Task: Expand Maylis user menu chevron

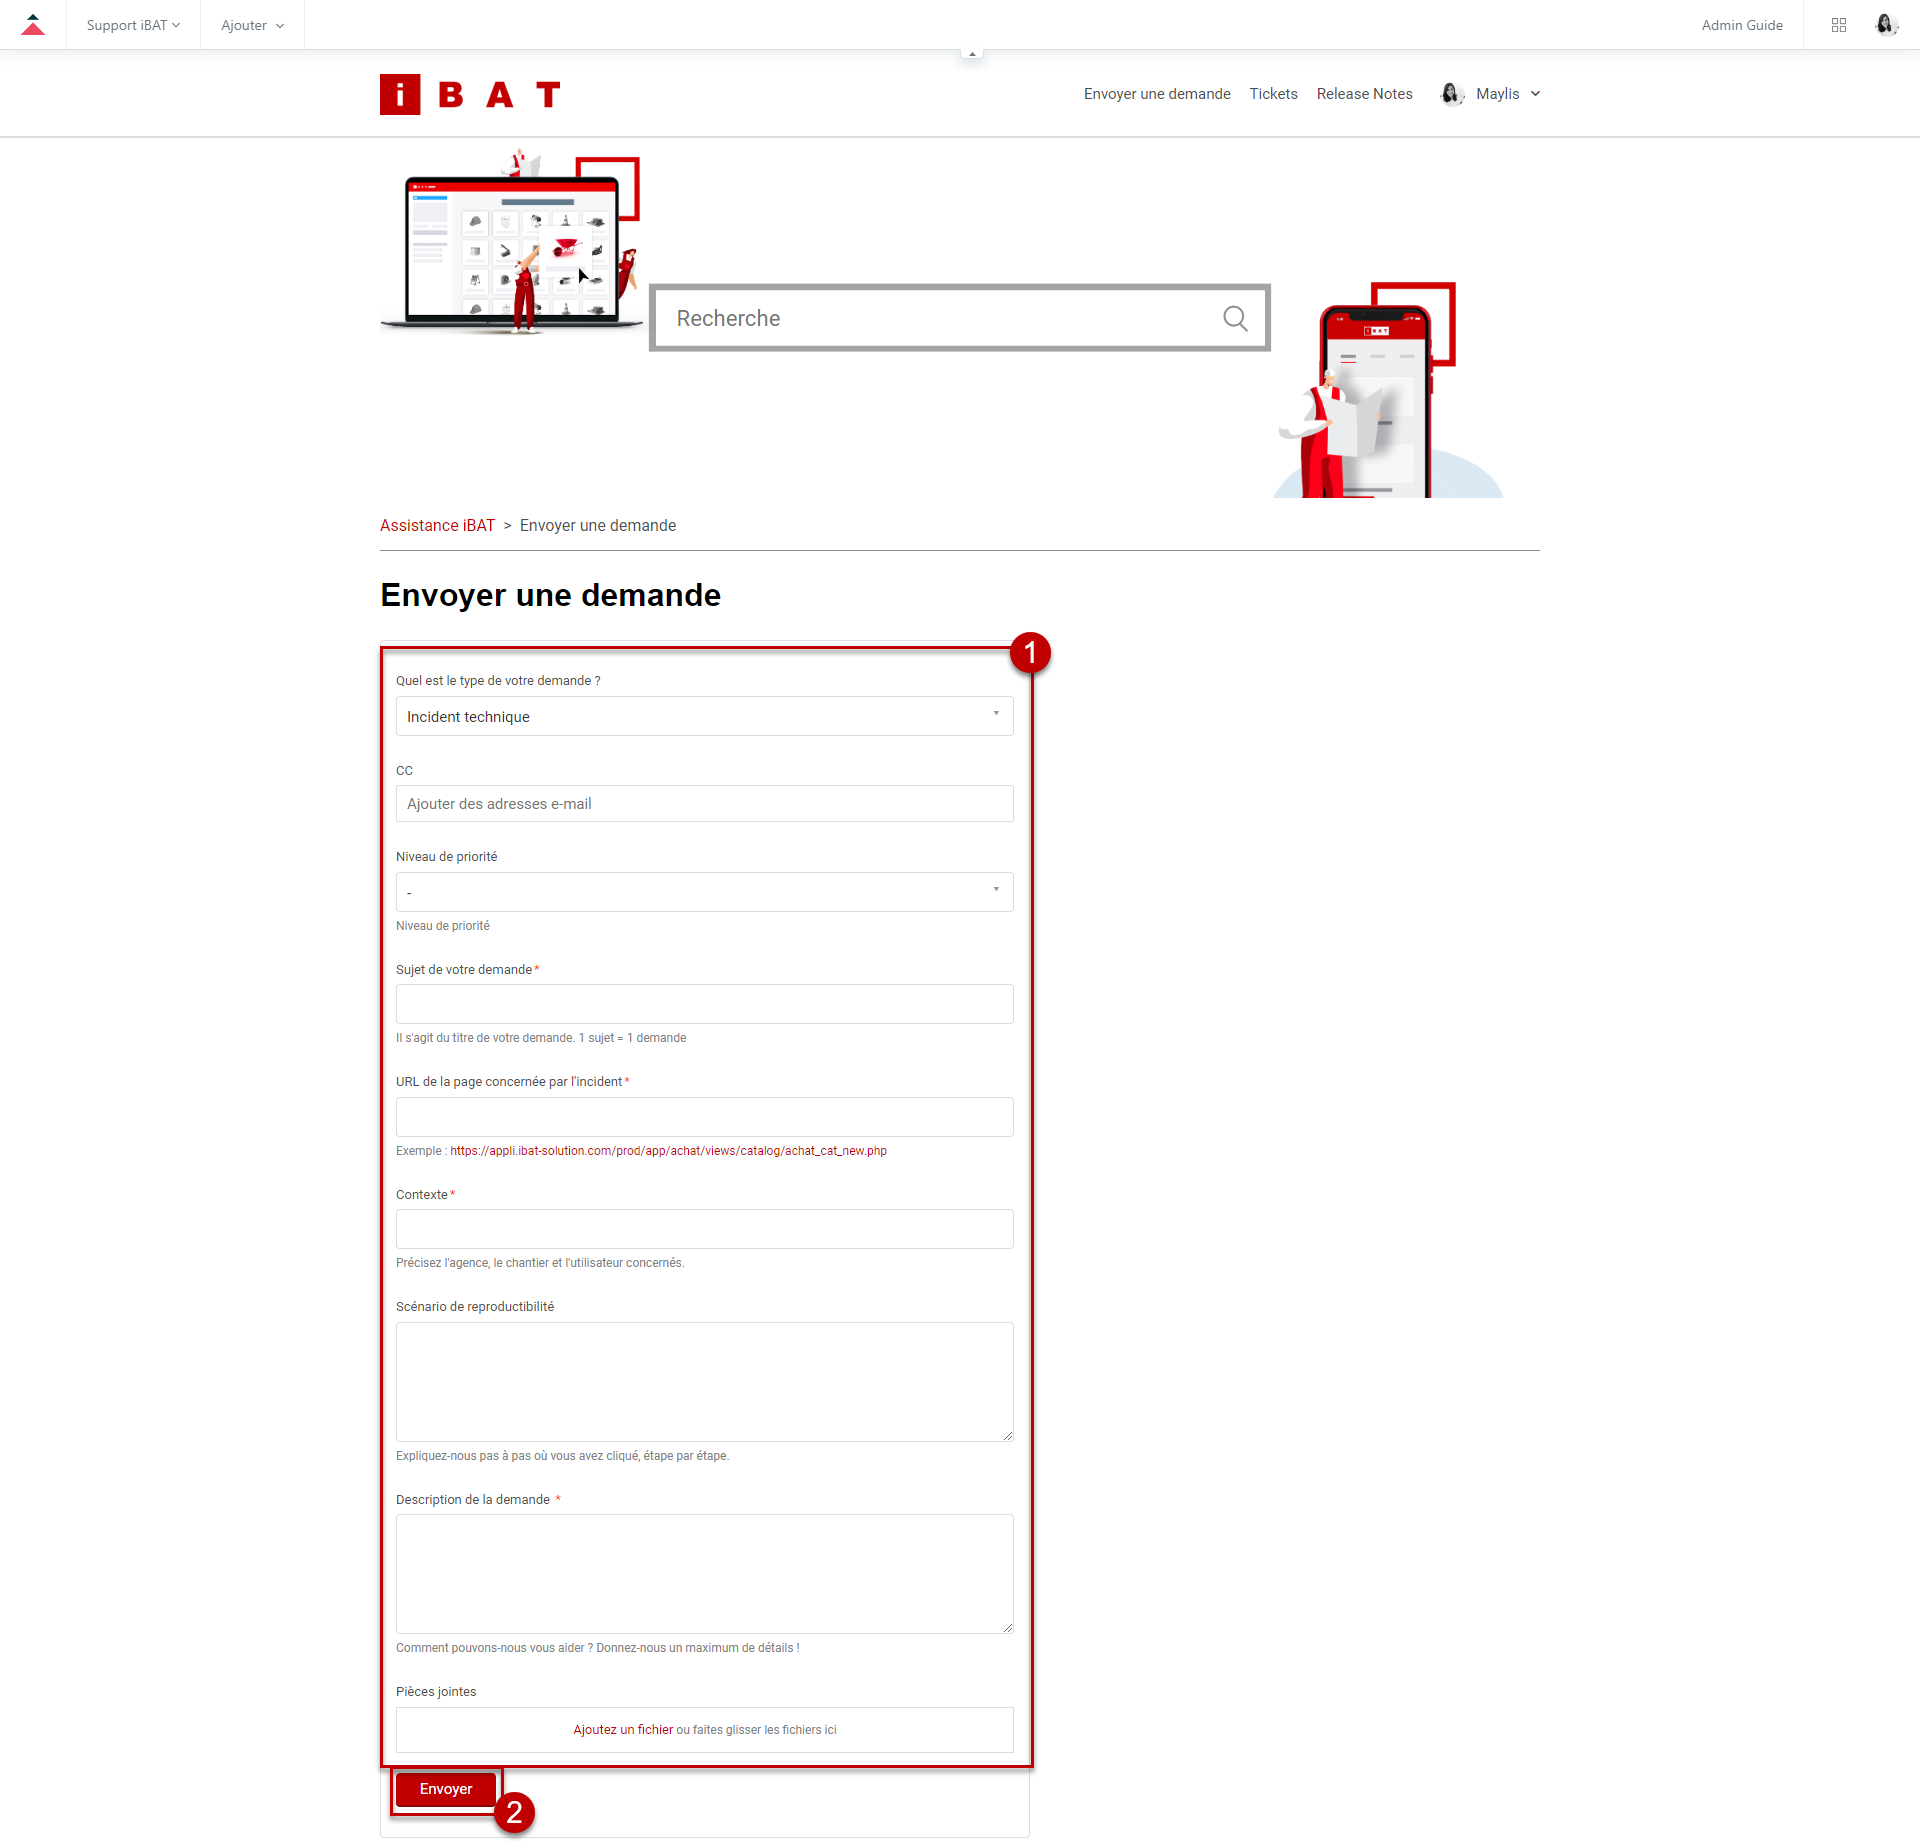Action: (1535, 94)
